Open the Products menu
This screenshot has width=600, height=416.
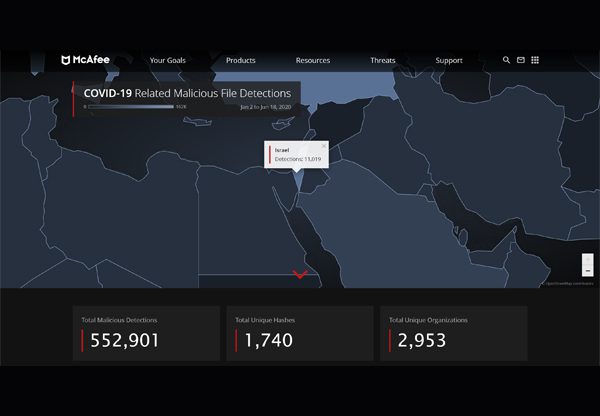tap(241, 60)
